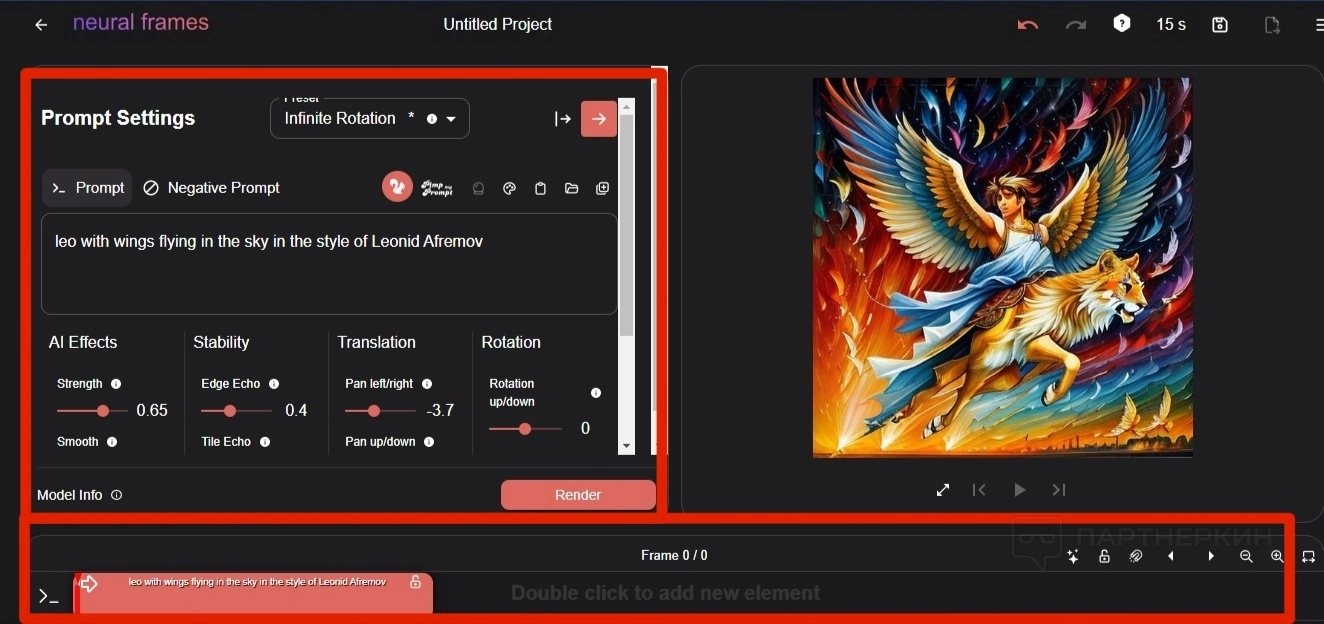This screenshot has width=1324, height=624.
Task: Adjust the Rotation up/down slider
Action: [524, 429]
